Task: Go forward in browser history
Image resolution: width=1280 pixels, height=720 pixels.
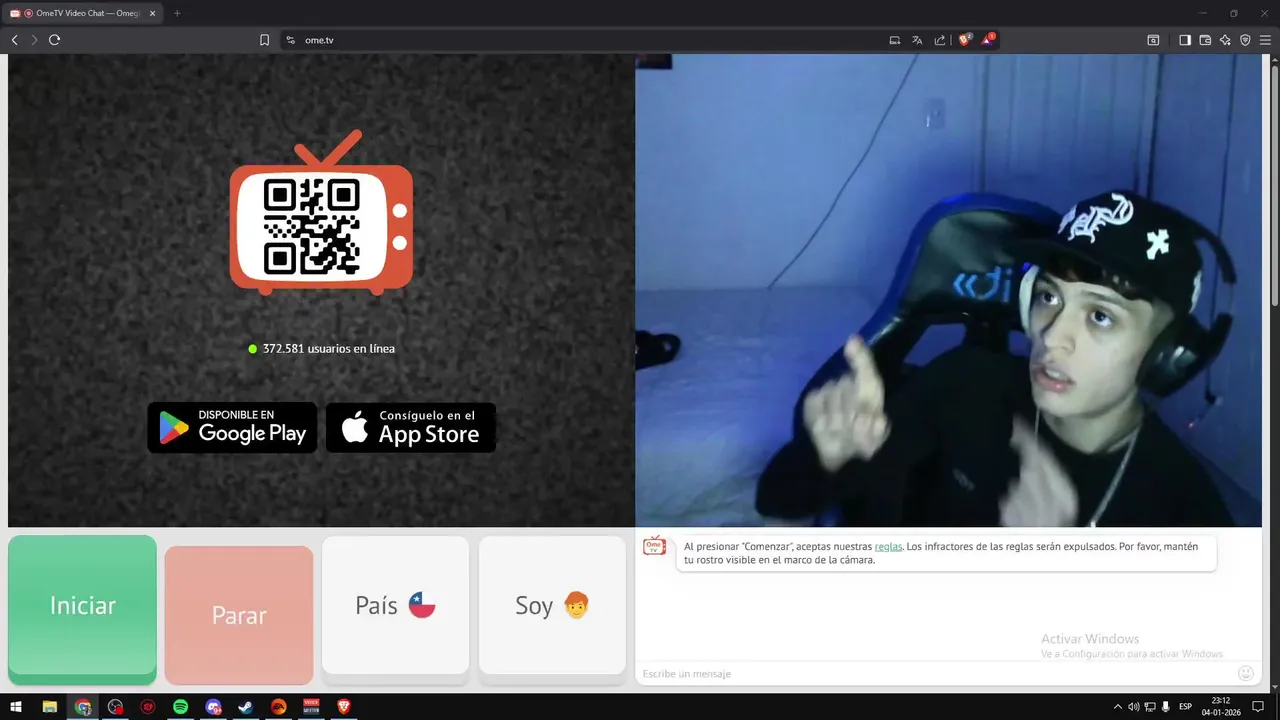Action: [34, 40]
